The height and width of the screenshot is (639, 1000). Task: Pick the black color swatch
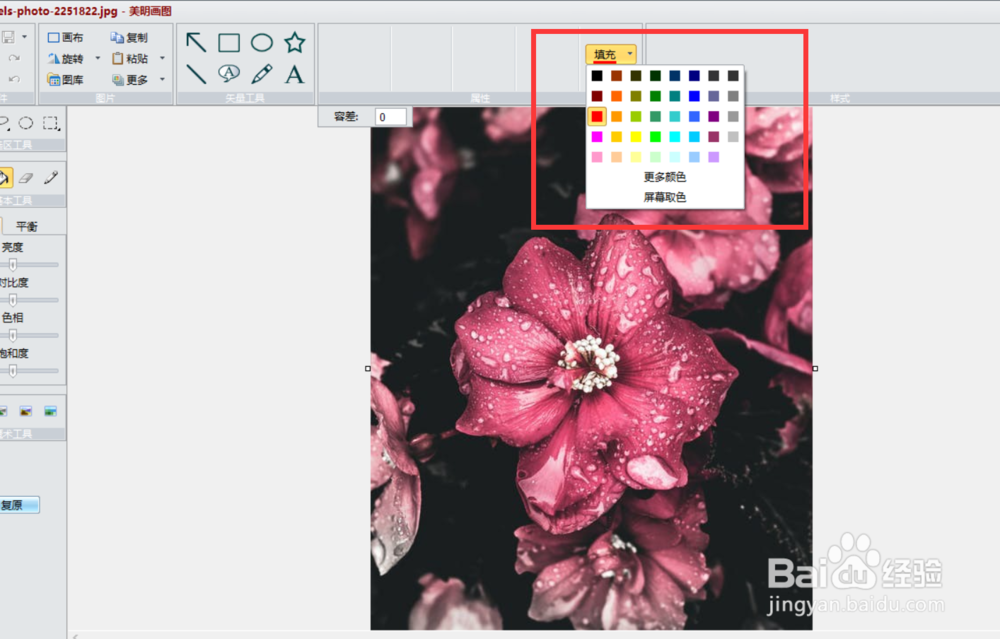pyautogui.click(x=597, y=76)
